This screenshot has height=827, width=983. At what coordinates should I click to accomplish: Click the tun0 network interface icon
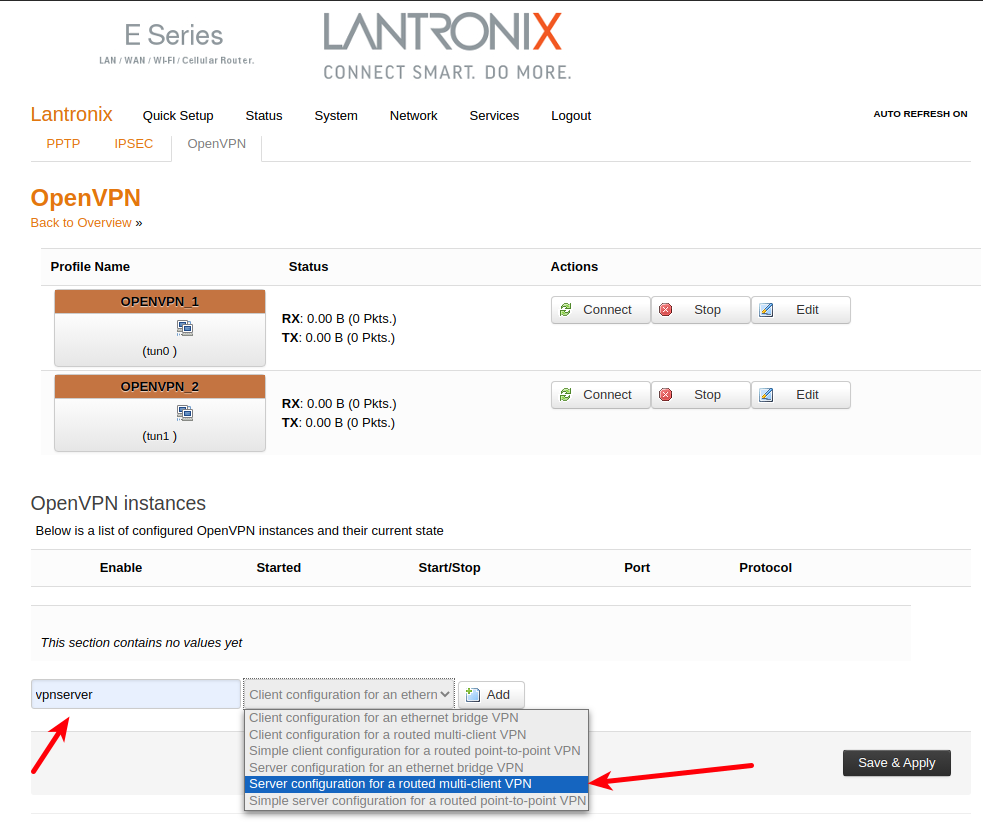pyautogui.click(x=185, y=328)
